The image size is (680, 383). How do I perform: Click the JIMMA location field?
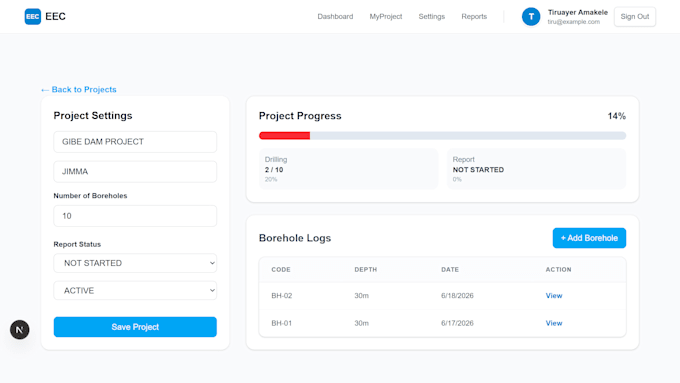tap(135, 171)
